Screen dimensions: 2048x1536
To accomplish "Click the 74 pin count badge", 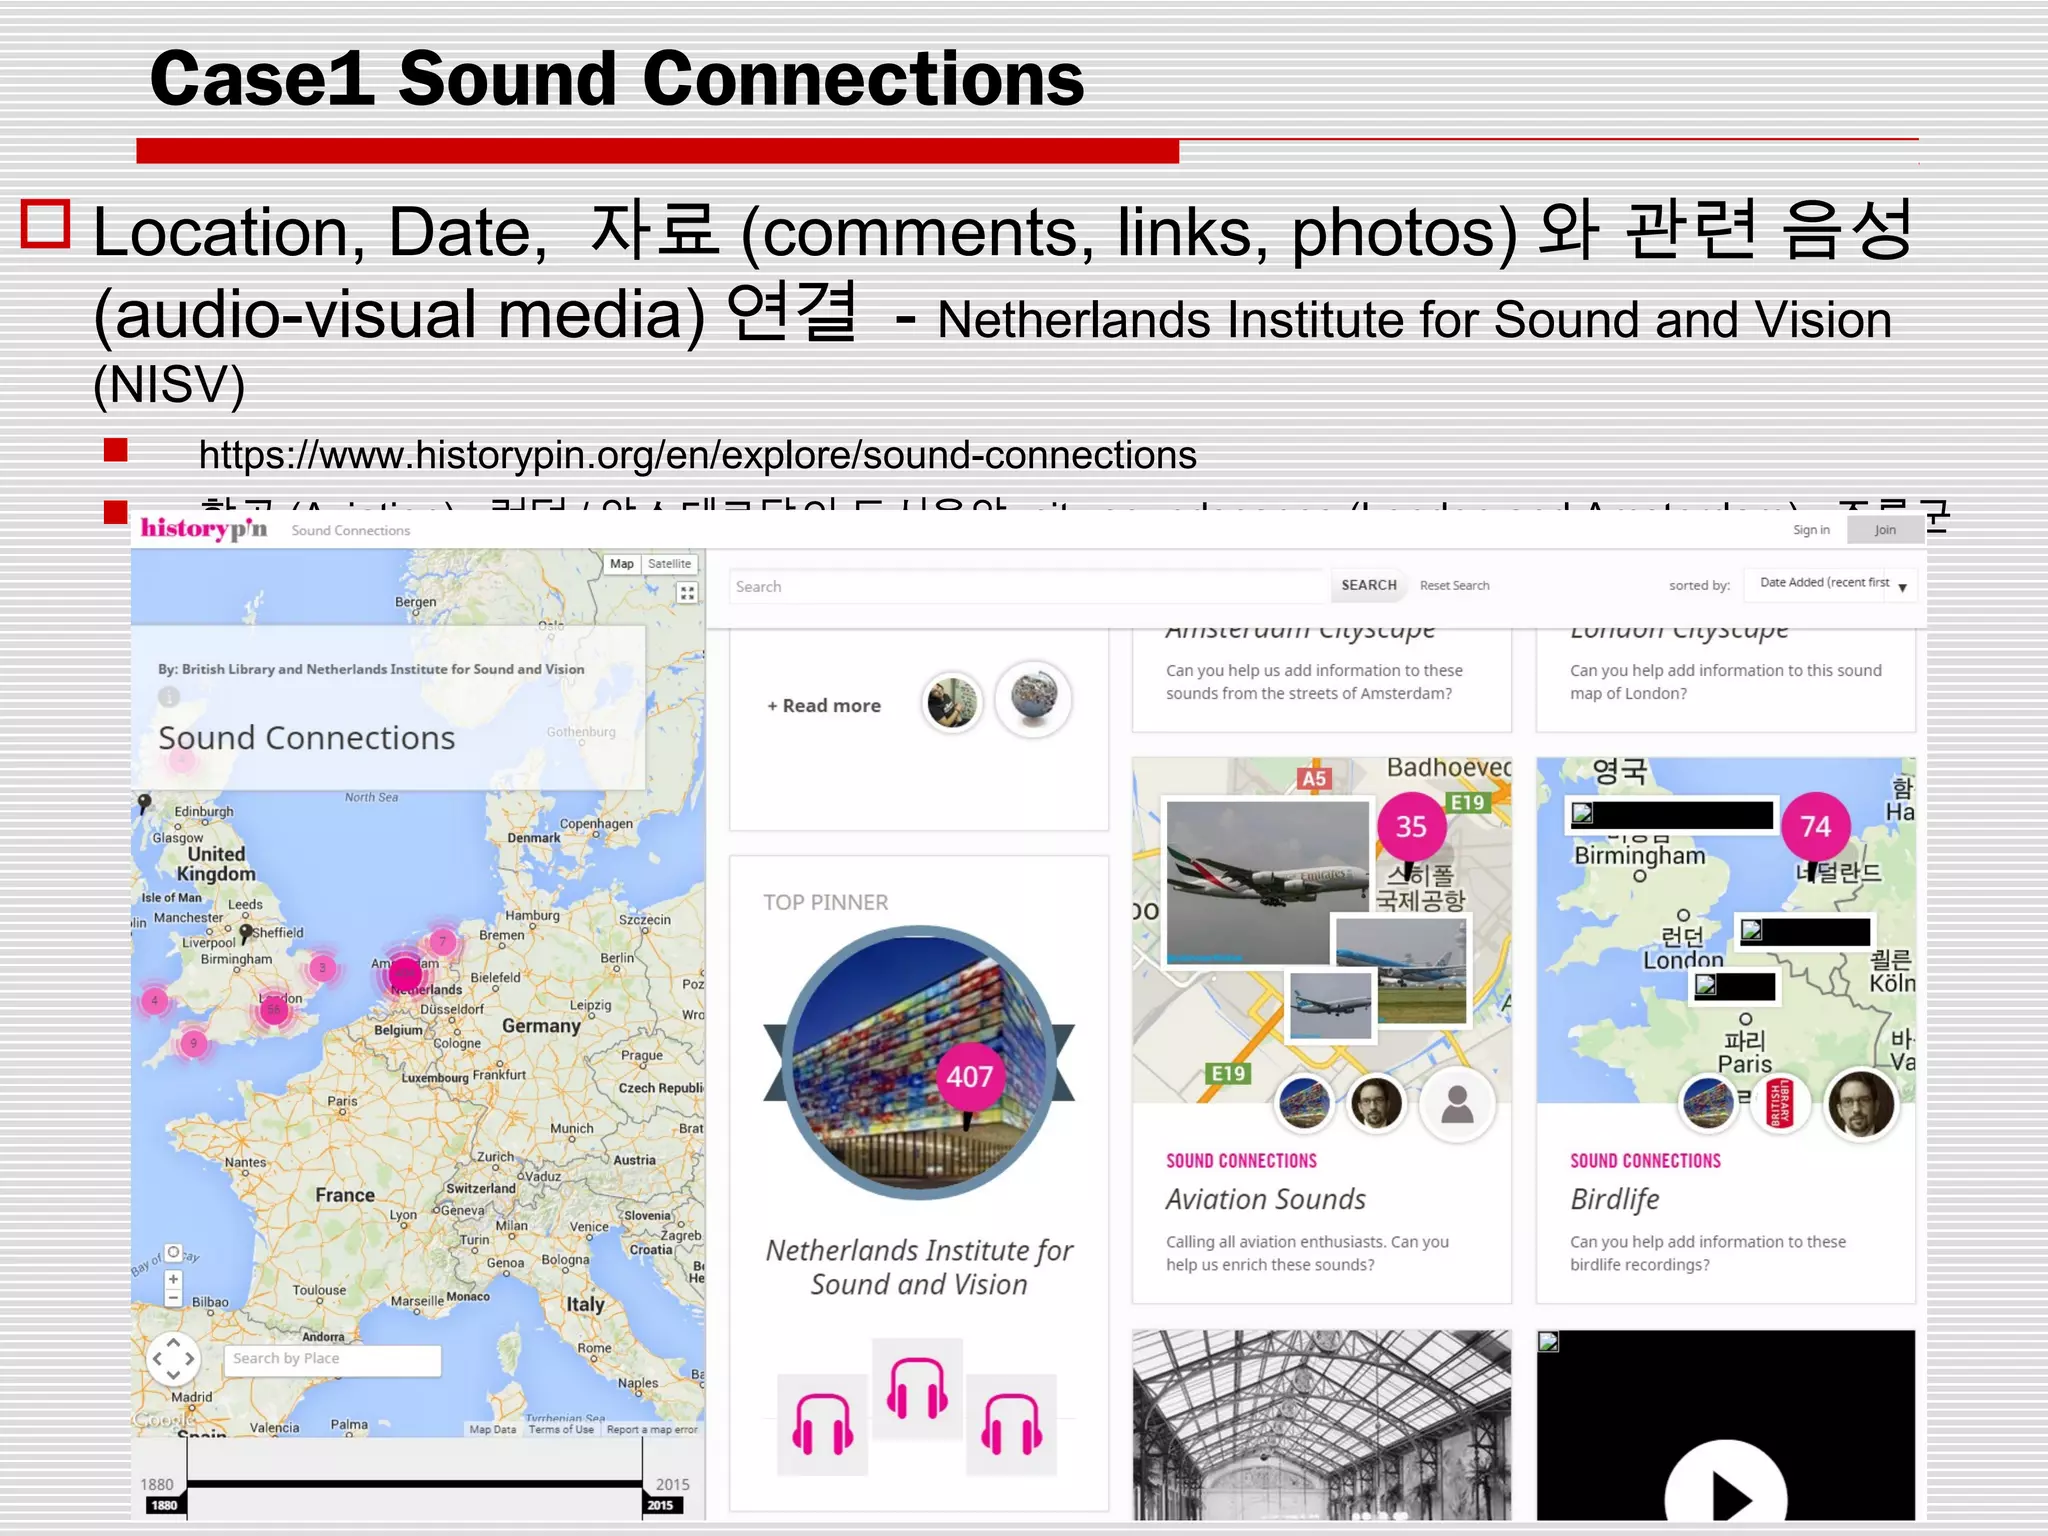I will (1815, 827).
